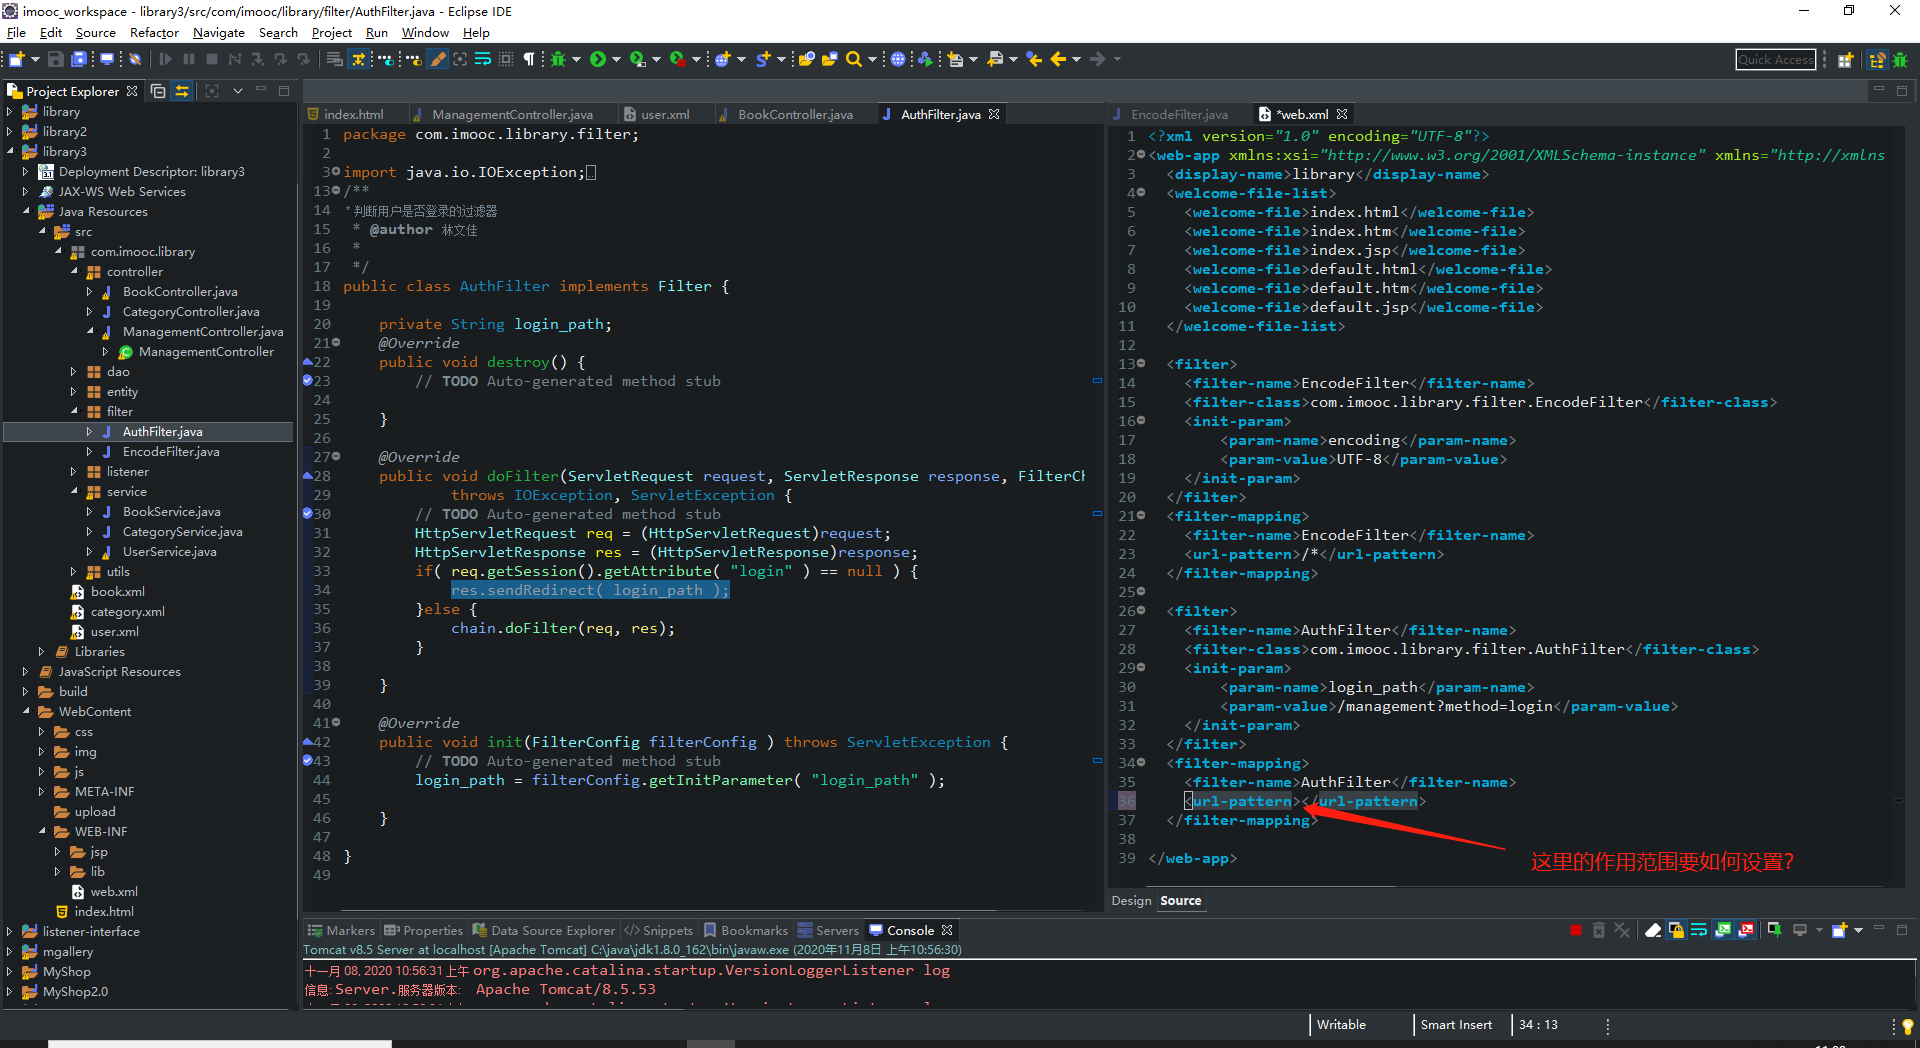Screen dimensions: 1920x1048
Task: Expand the dao package
Action: click(x=74, y=372)
